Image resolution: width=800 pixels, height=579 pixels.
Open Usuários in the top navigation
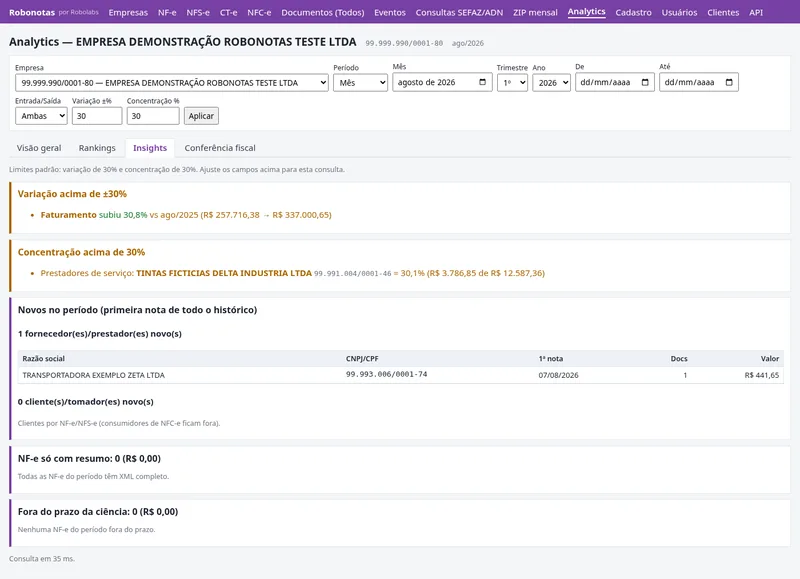(x=679, y=12)
